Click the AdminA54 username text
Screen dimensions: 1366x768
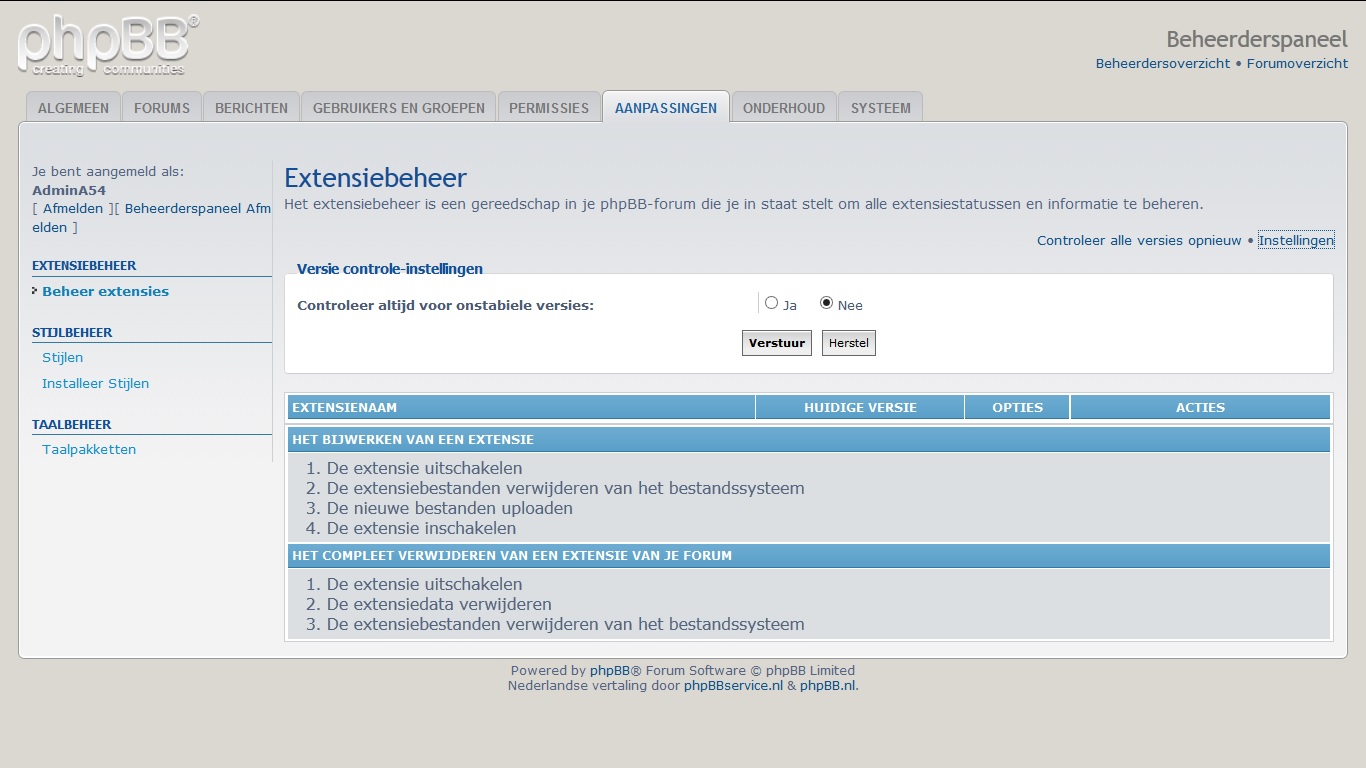pyautogui.click(x=69, y=190)
